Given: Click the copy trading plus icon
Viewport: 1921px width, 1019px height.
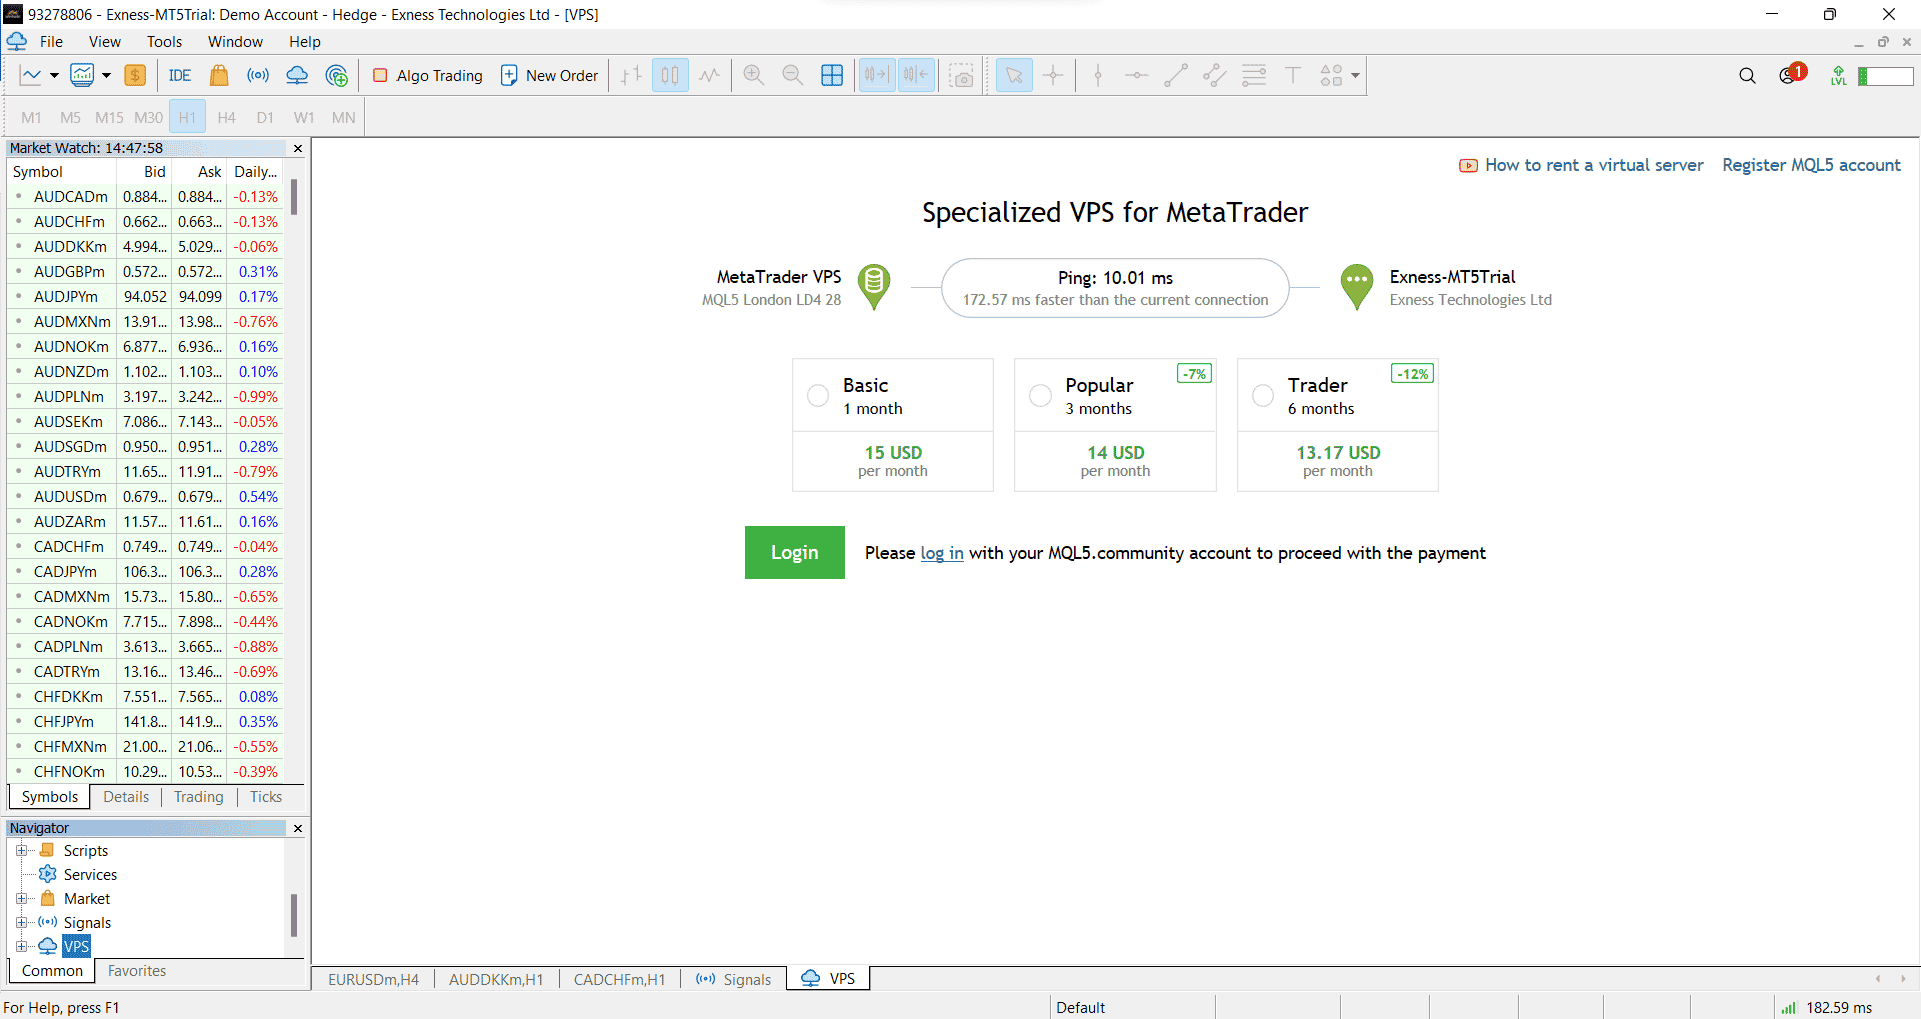Looking at the screenshot, I should point(337,75).
